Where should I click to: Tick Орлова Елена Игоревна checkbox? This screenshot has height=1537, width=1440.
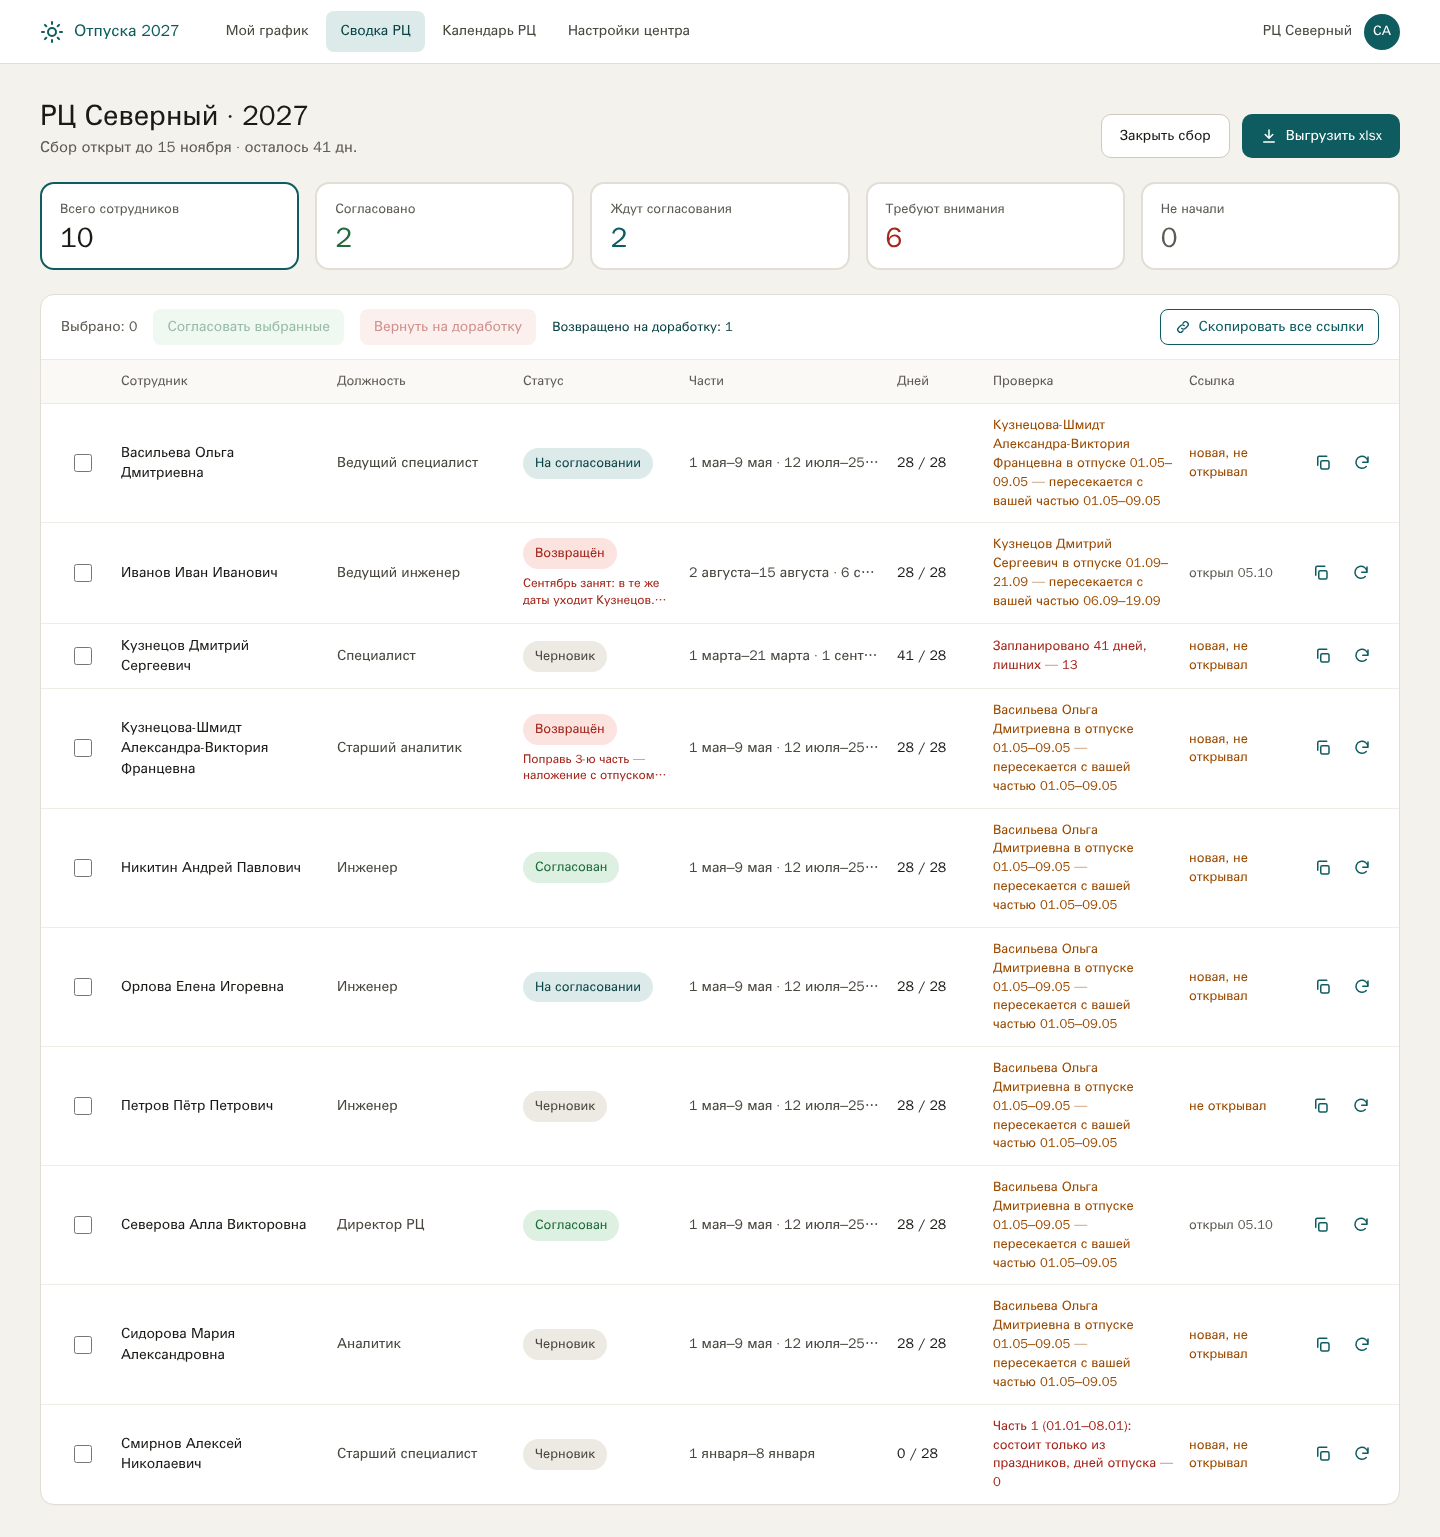point(83,987)
